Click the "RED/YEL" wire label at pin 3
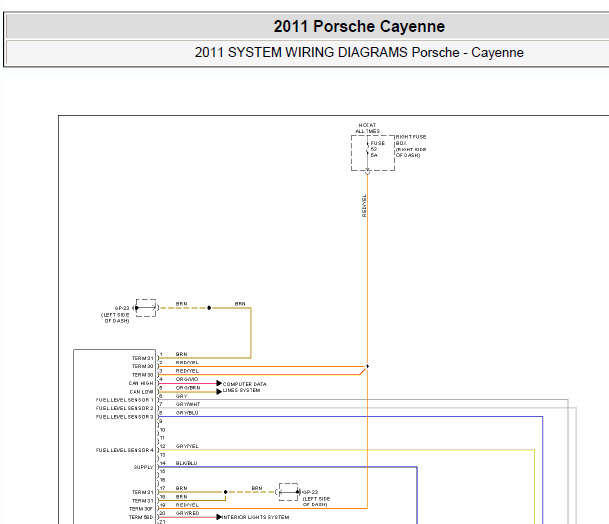This screenshot has width=609, height=524. click(x=187, y=371)
